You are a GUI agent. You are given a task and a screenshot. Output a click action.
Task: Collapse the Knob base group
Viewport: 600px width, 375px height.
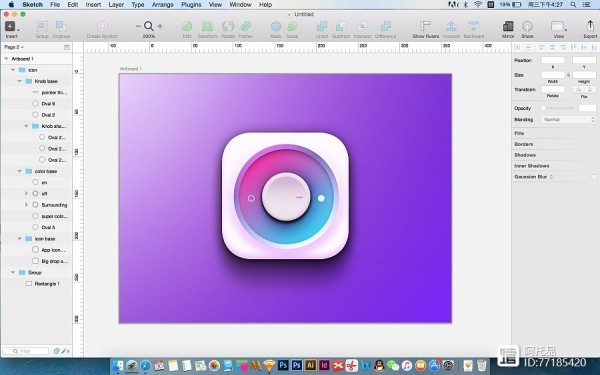click(20, 81)
